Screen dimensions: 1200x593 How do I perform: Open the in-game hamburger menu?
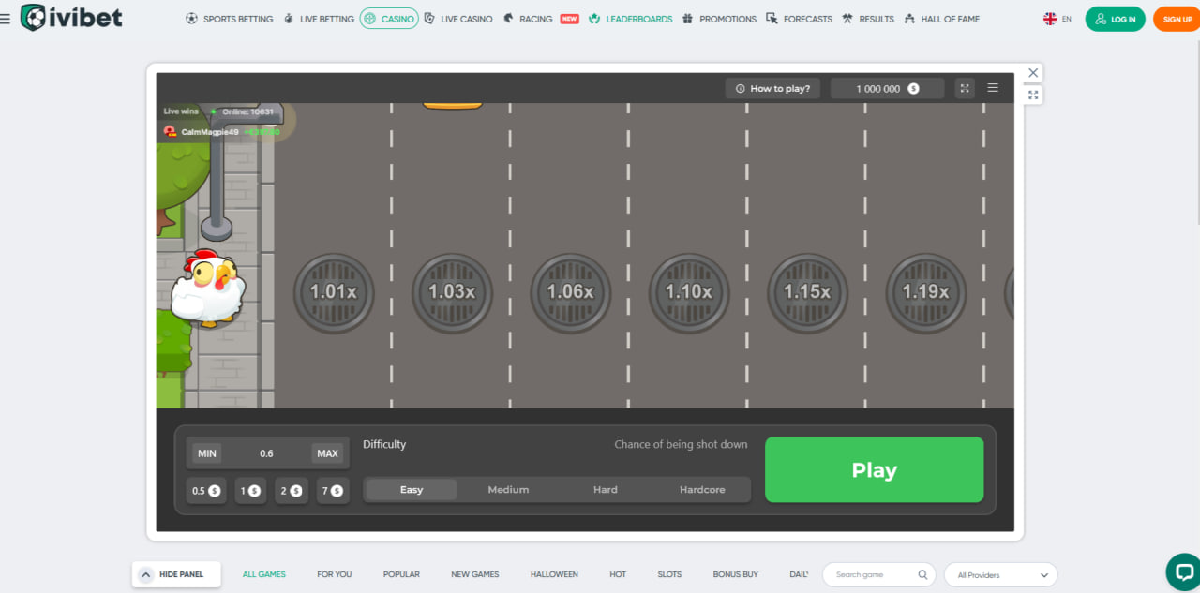tap(992, 88)
